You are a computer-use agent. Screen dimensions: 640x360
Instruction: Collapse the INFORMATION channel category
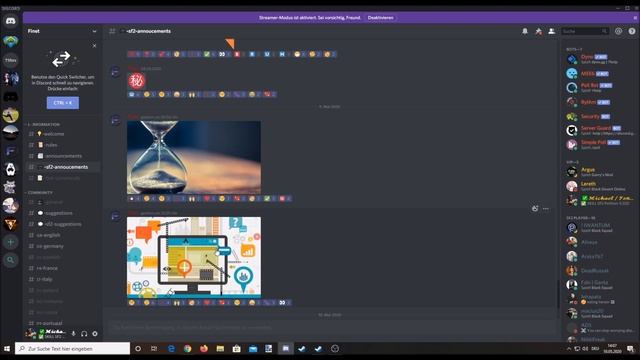tap(43, 124)
